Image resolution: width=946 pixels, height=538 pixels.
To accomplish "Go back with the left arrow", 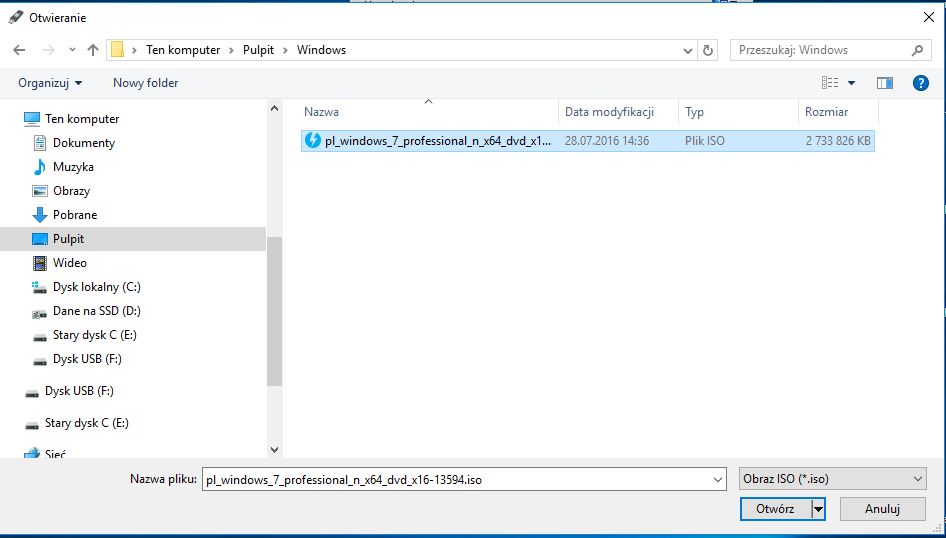I will (19, 50).
